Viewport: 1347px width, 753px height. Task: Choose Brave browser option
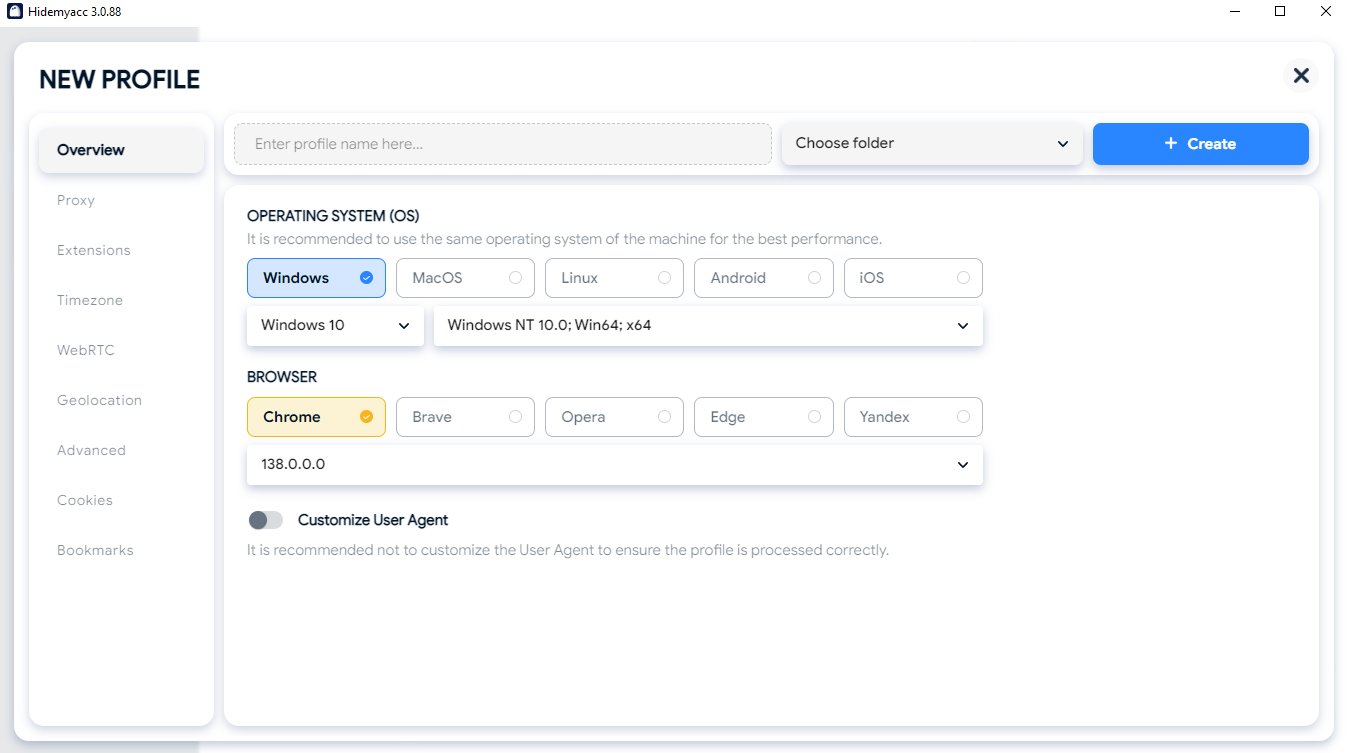465,417
